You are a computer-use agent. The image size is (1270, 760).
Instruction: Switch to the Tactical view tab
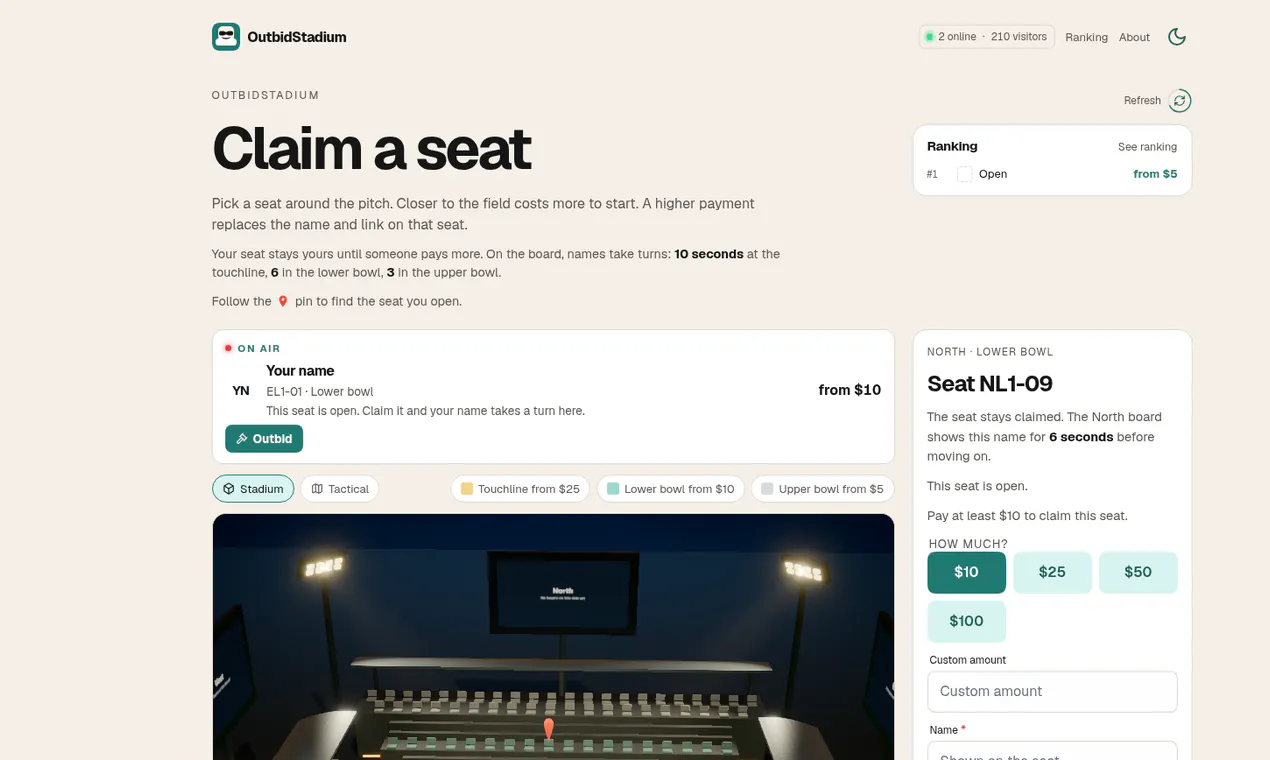339,488
